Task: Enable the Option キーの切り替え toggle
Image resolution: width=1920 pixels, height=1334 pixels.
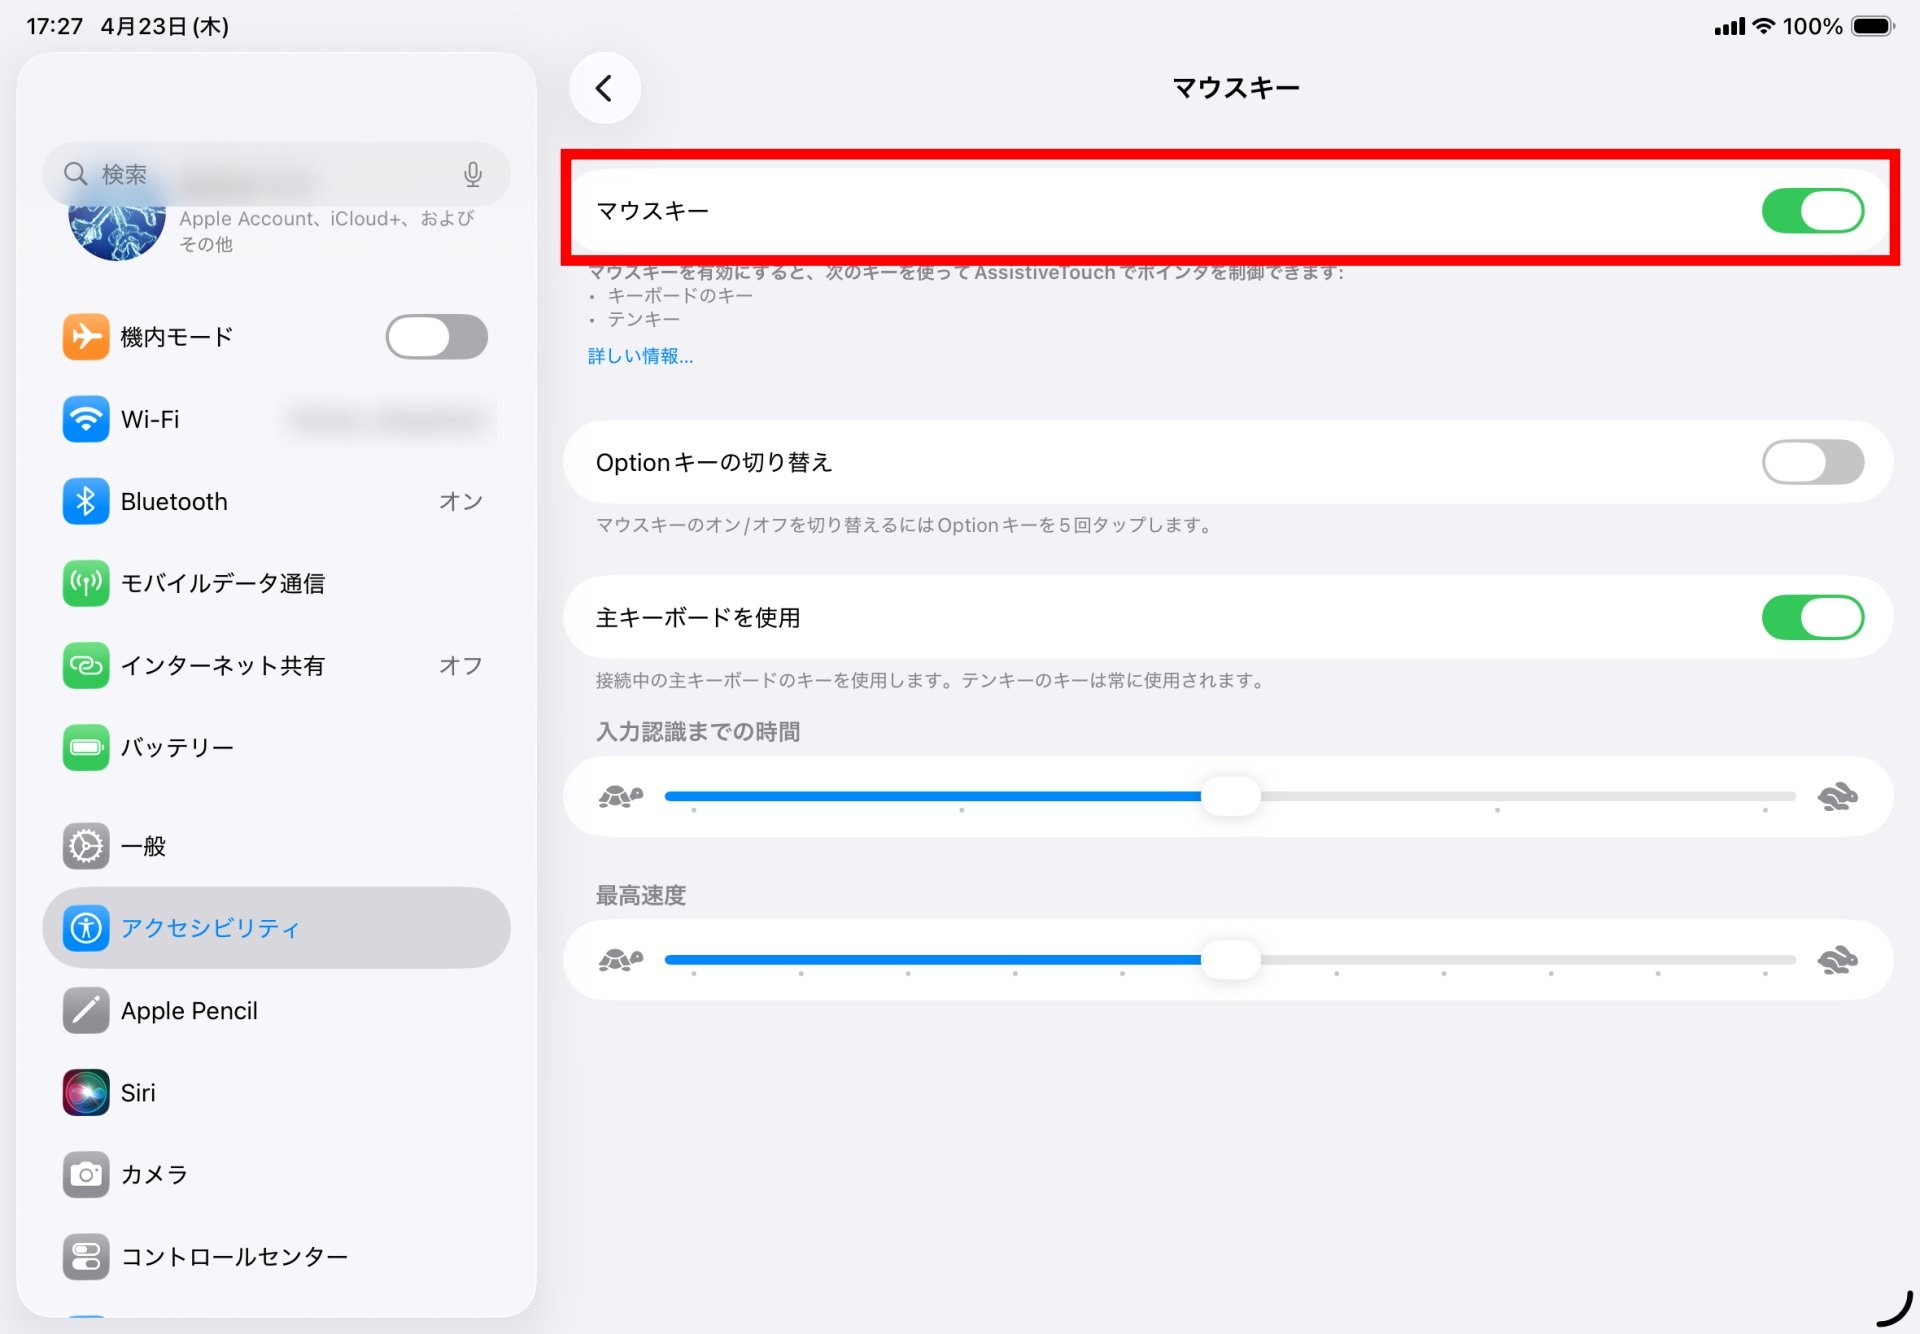Action: [1812, 462]
